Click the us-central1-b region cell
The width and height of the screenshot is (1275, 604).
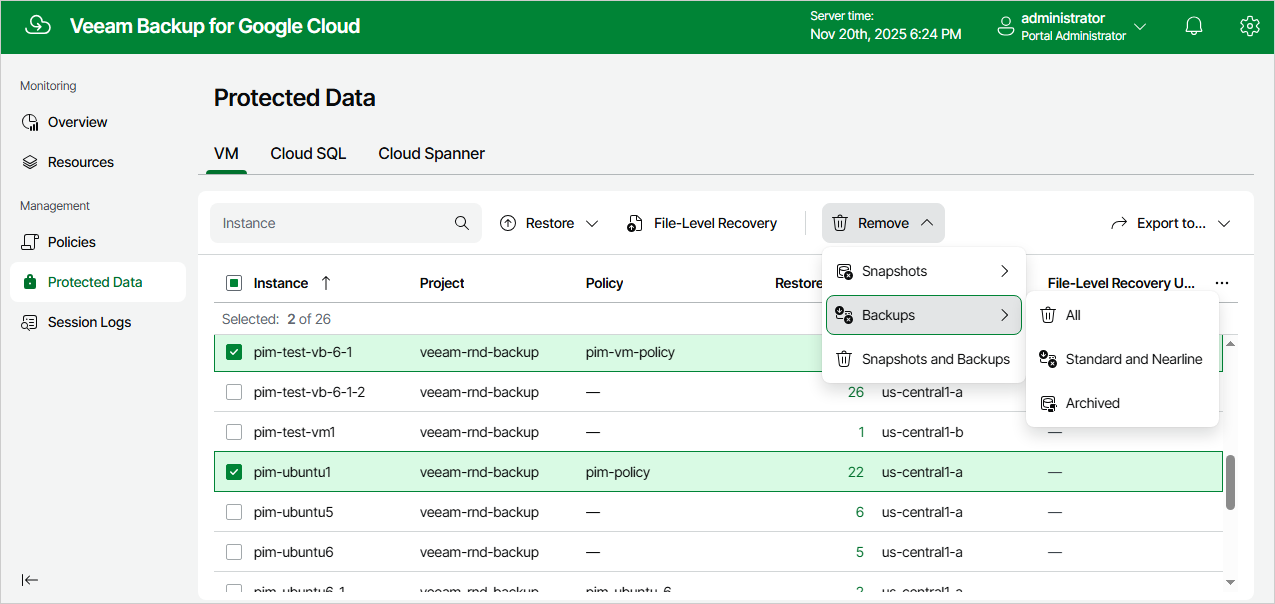(922, 432)
